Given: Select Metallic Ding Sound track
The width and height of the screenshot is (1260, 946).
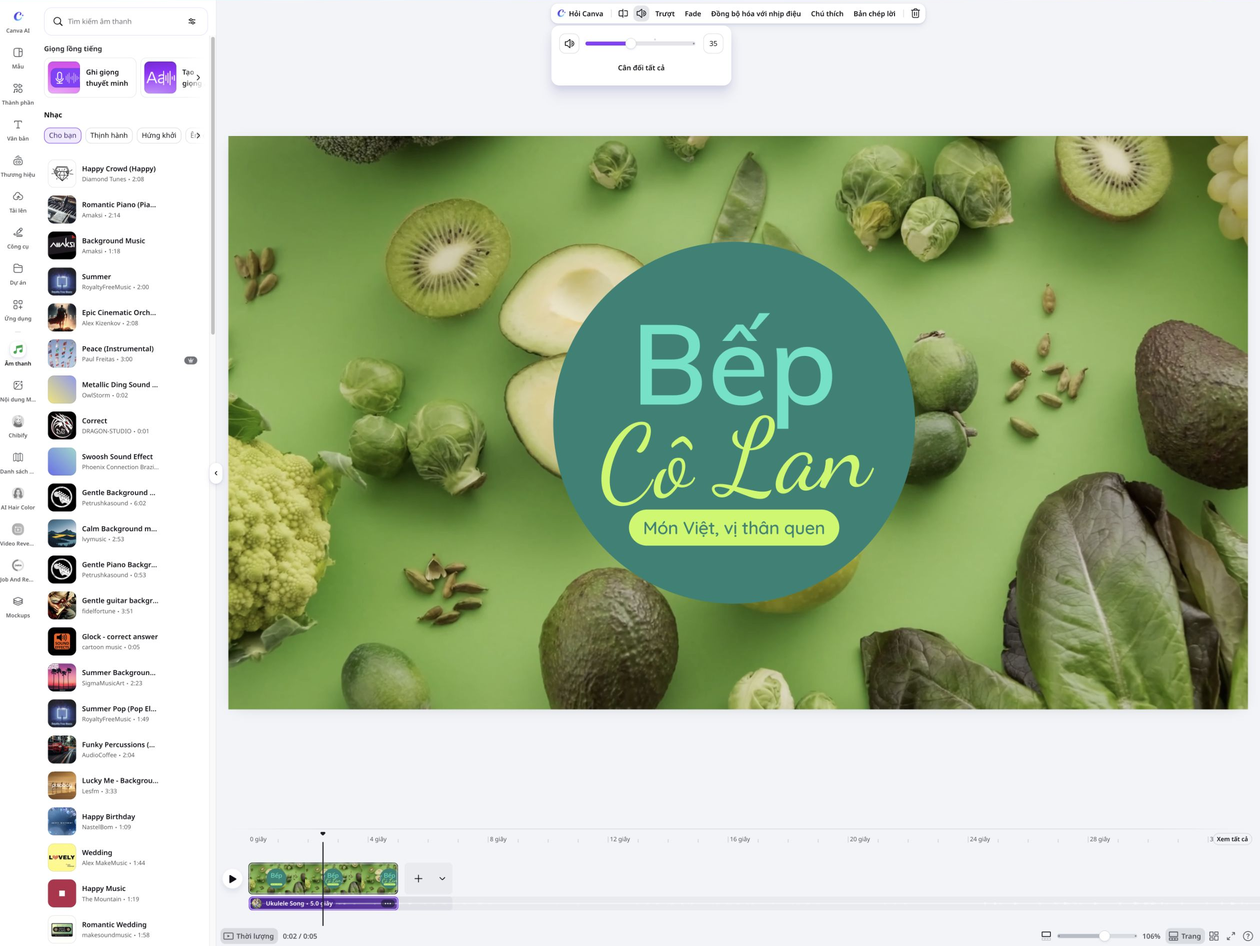Looking at the screenshot, I should 121,390.
